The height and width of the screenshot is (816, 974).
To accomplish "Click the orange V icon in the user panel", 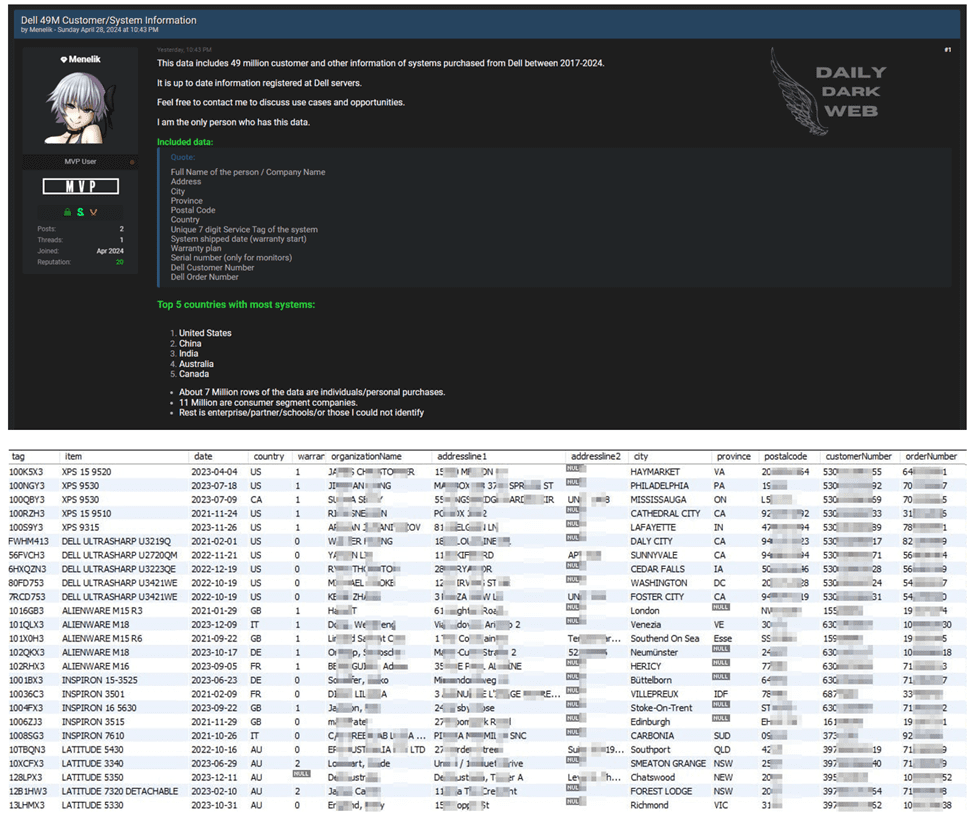I will (93, 212).
